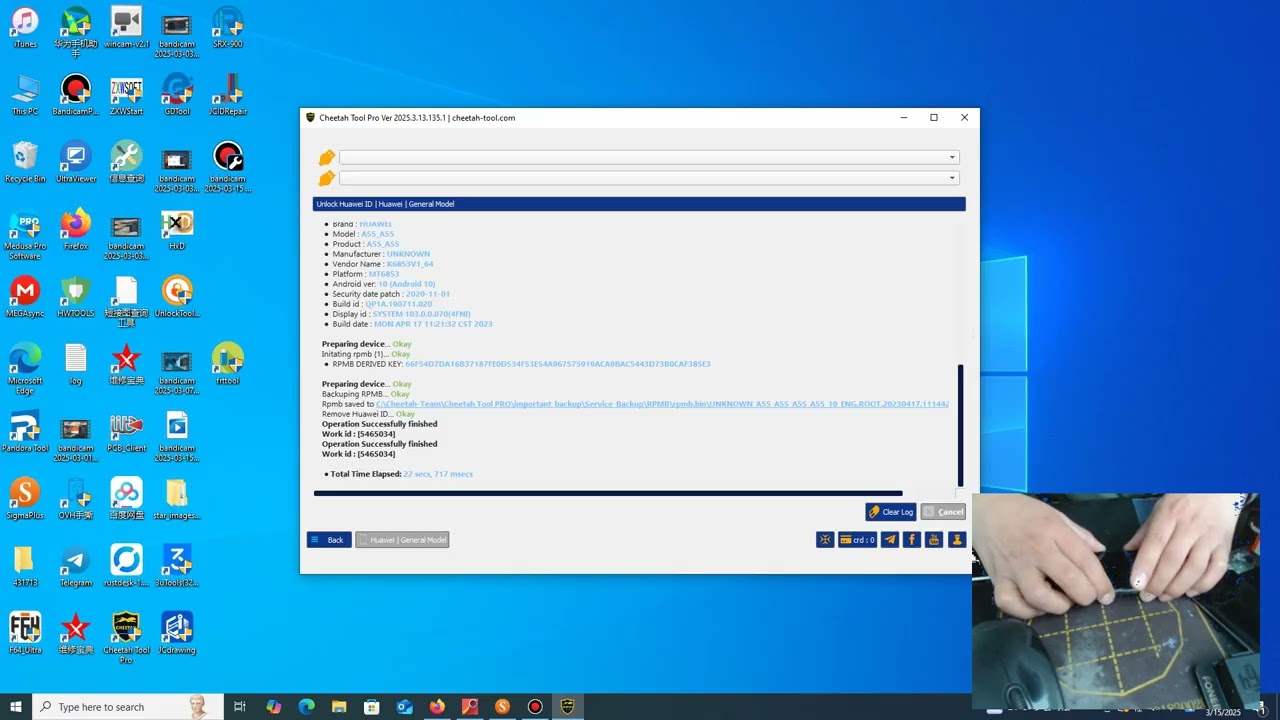This screenshot has height=720, width=1280.
Task: Open the HWTOOLS desktop shortcut
Action: click(76, 297)
